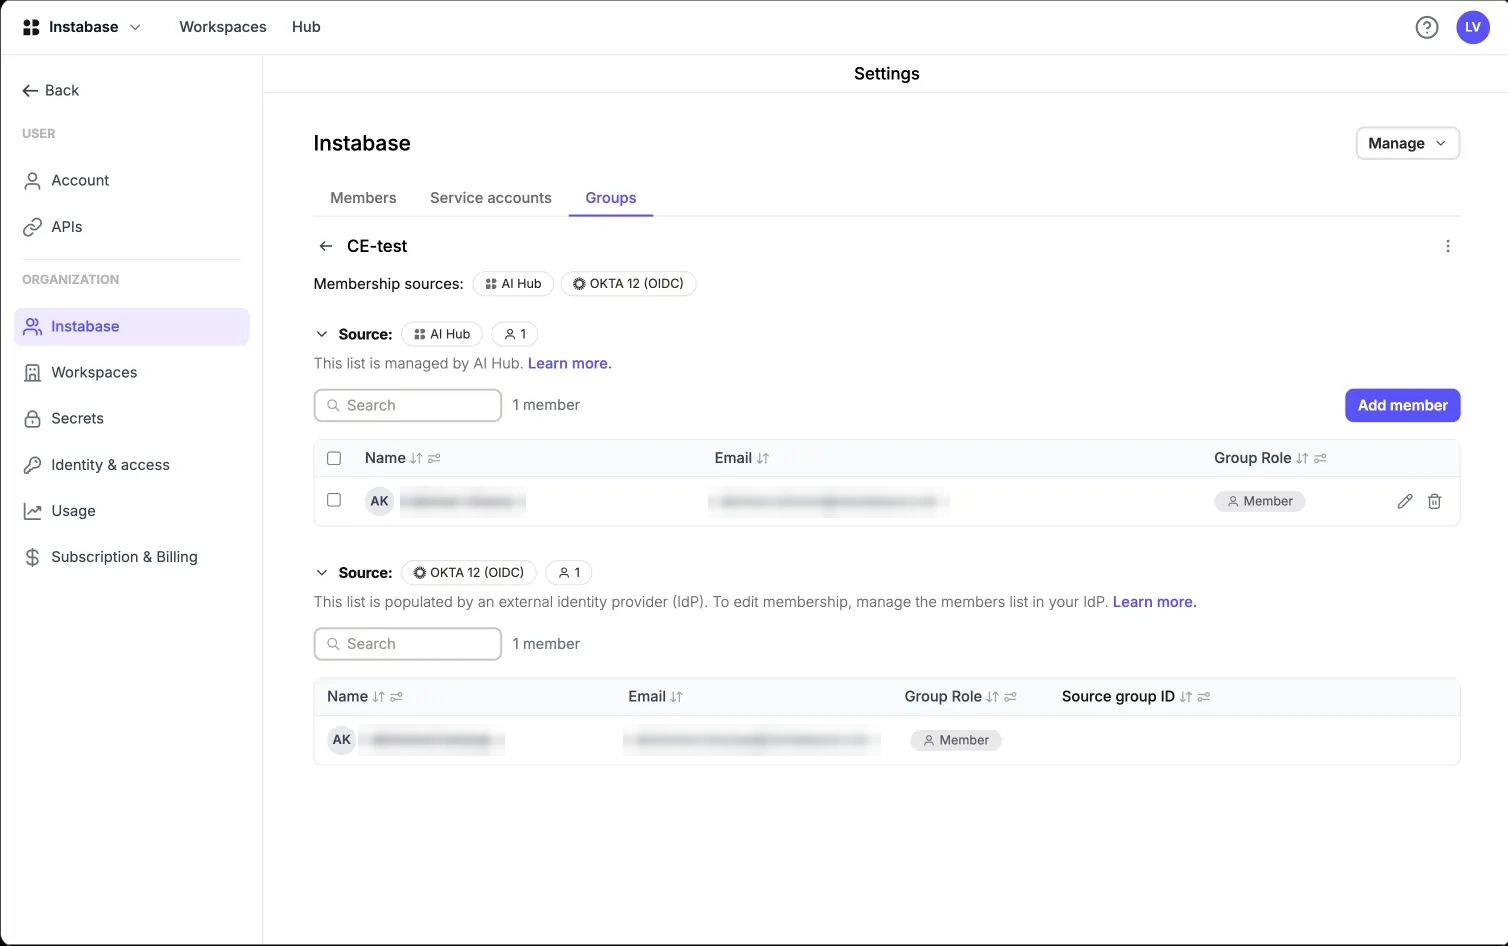Viewport: 1508px width, 946px height.
Task: Filter OKTA list by Source group ID
Action: pyautogui.click(x=1204, y=697)
